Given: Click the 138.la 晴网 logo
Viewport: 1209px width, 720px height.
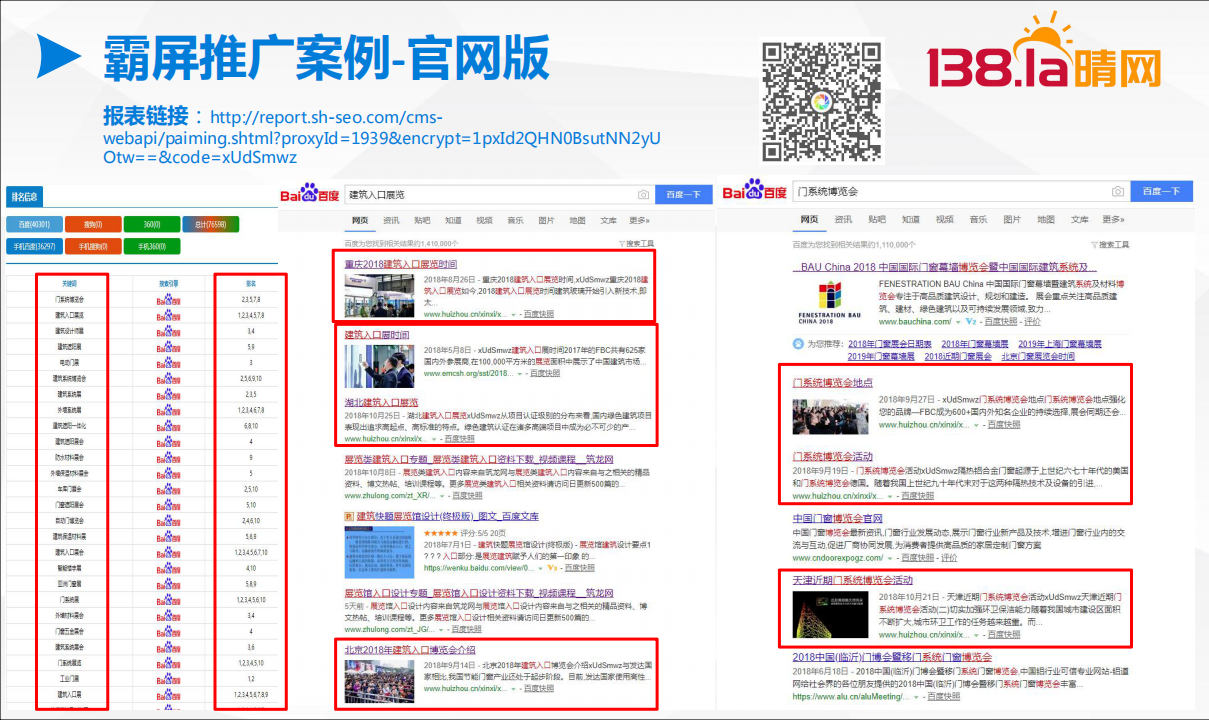Looking at the screenshot, I should point(1043,58).
